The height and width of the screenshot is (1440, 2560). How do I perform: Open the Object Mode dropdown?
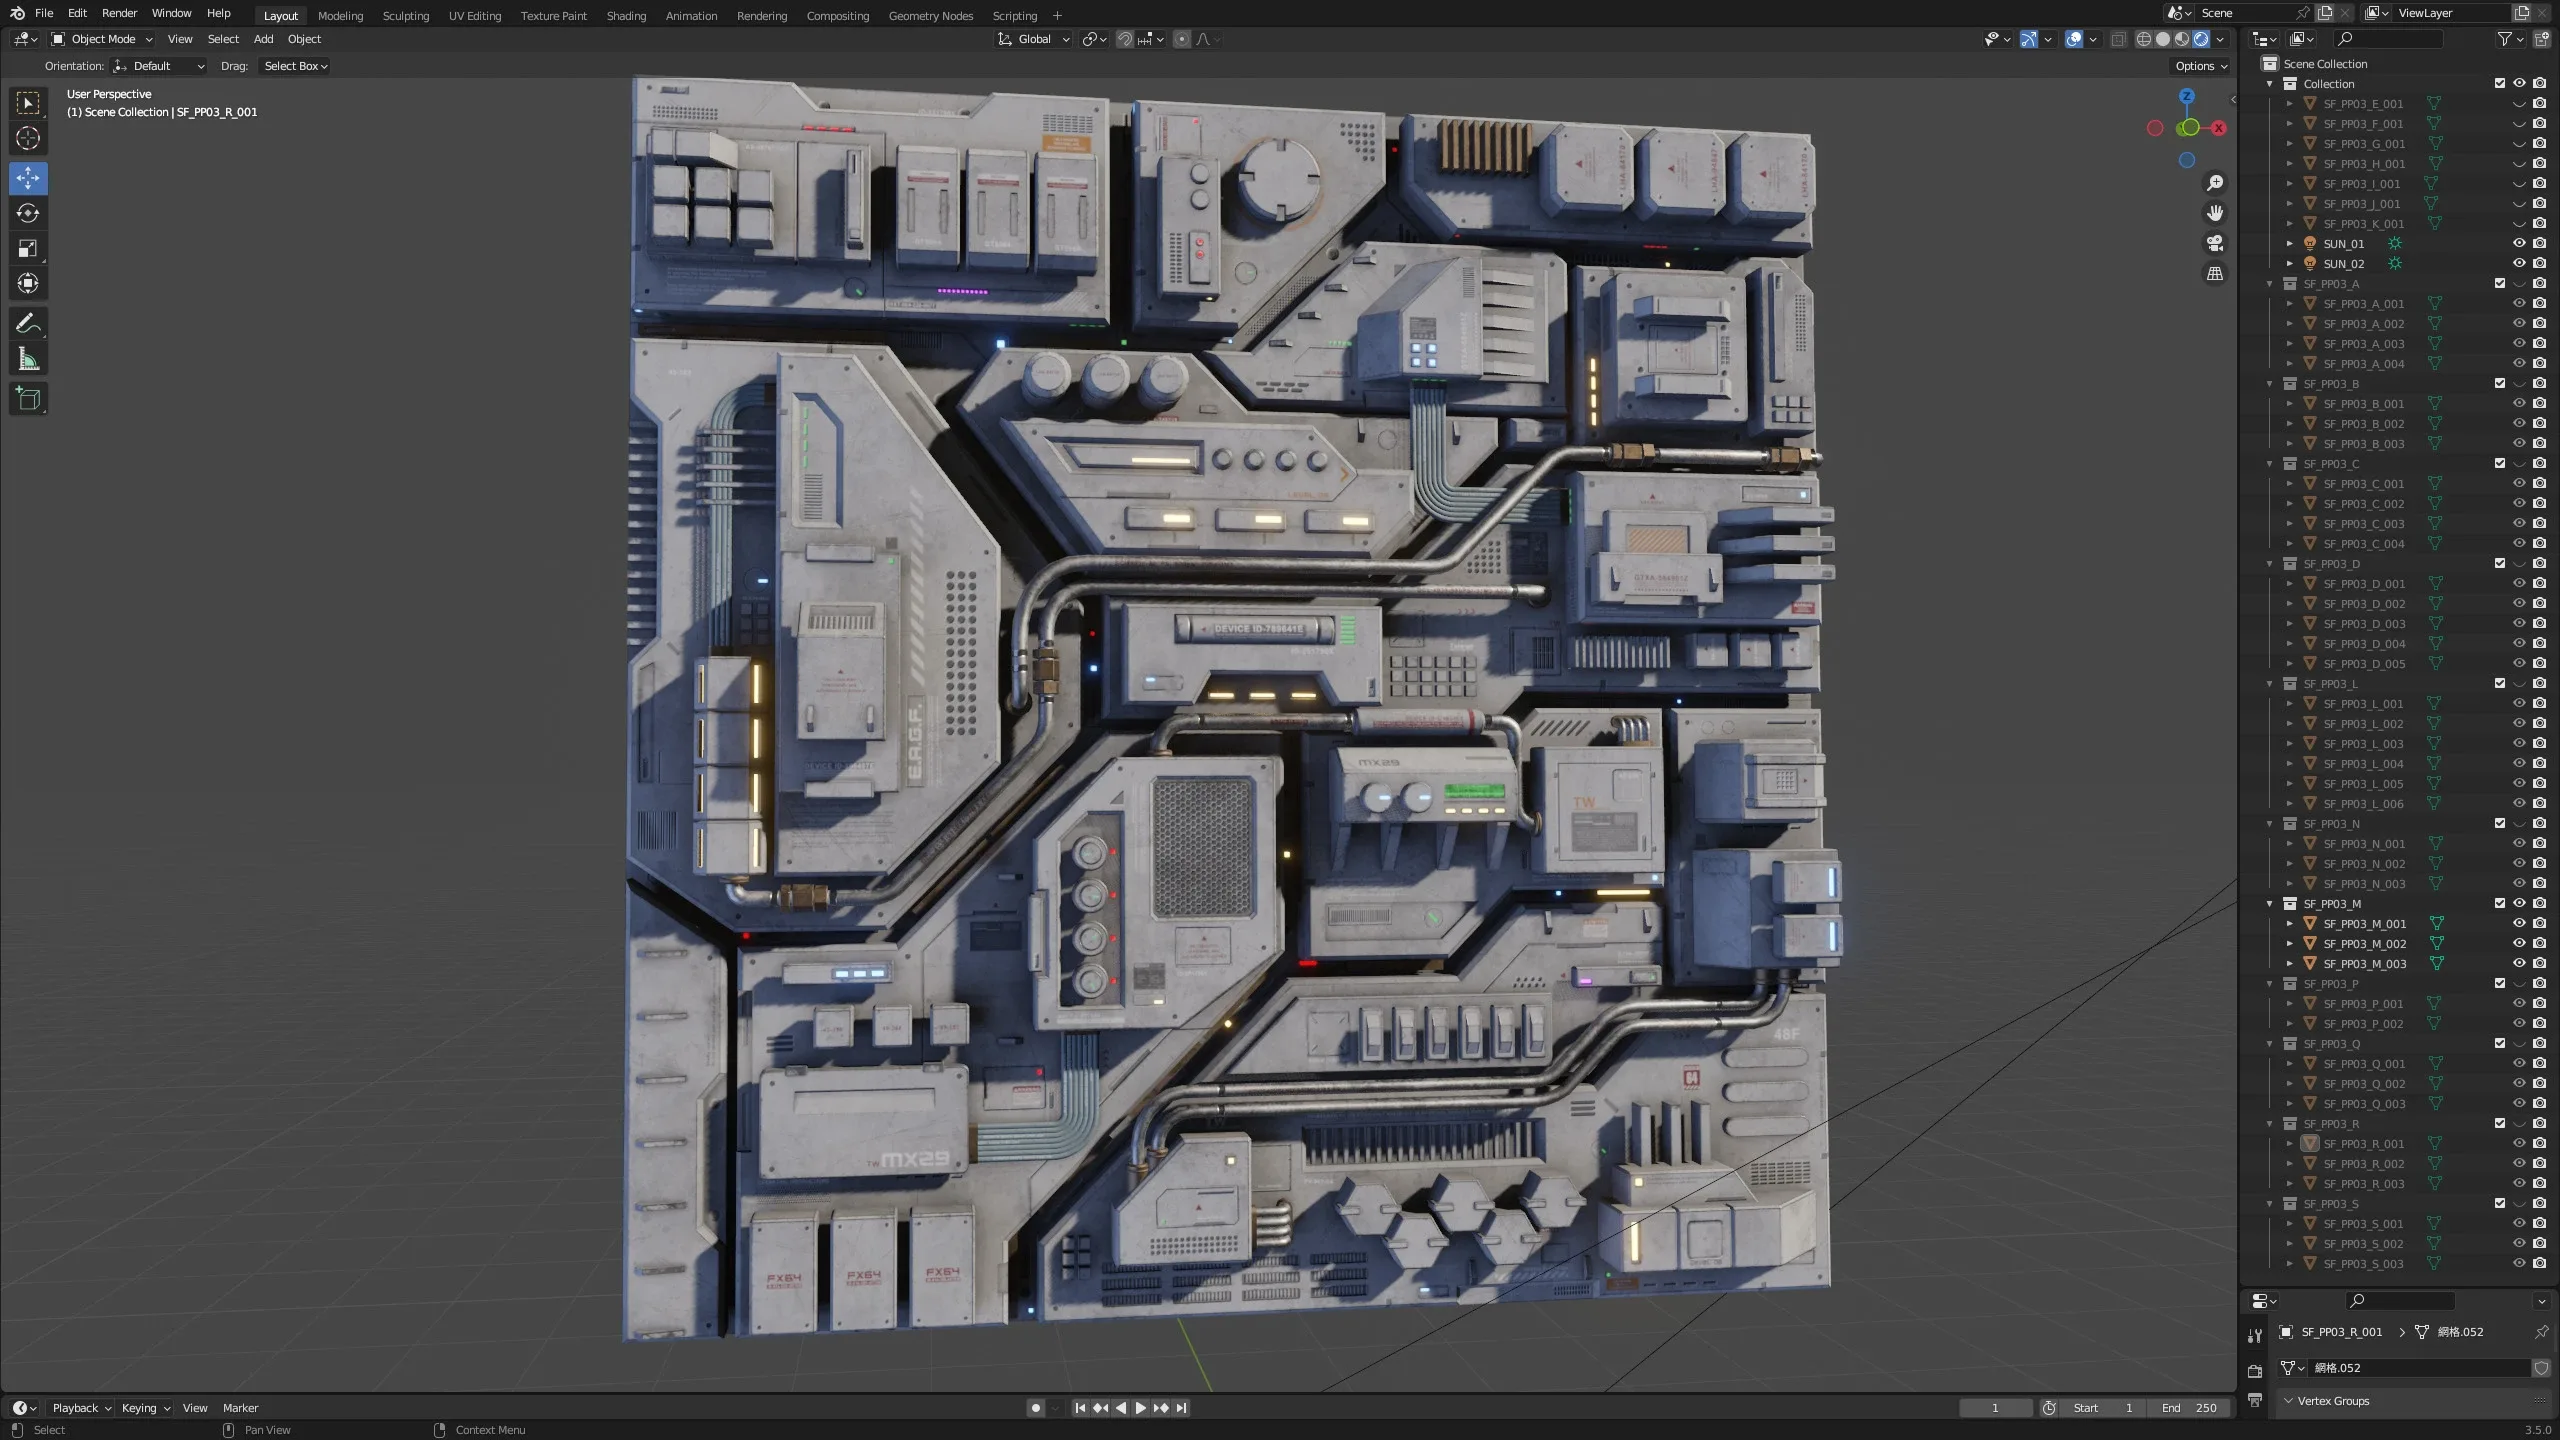102,39
